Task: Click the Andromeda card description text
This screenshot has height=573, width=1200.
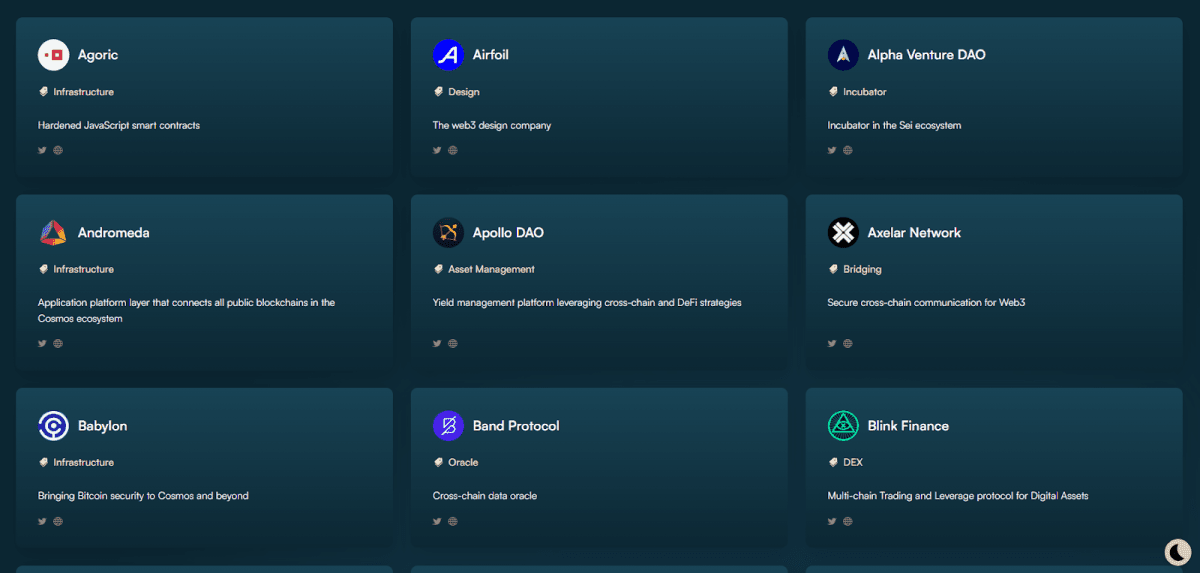Action: tap(186, 310)
